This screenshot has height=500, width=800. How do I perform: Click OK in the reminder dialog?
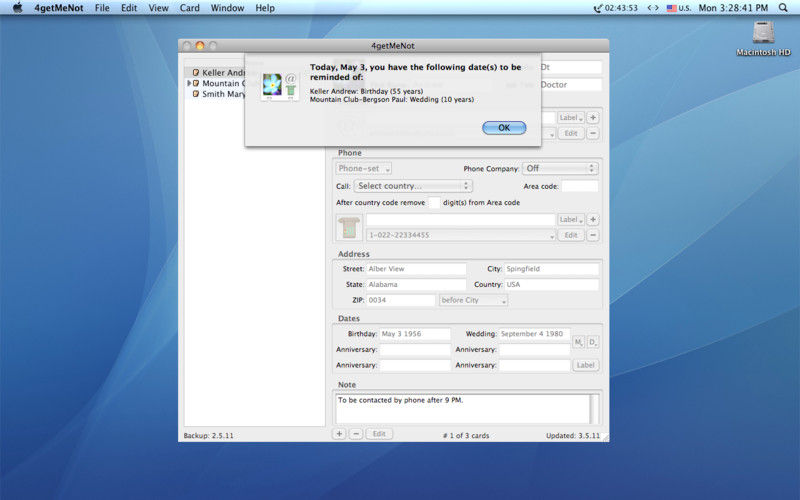click(x=504, y=128)
